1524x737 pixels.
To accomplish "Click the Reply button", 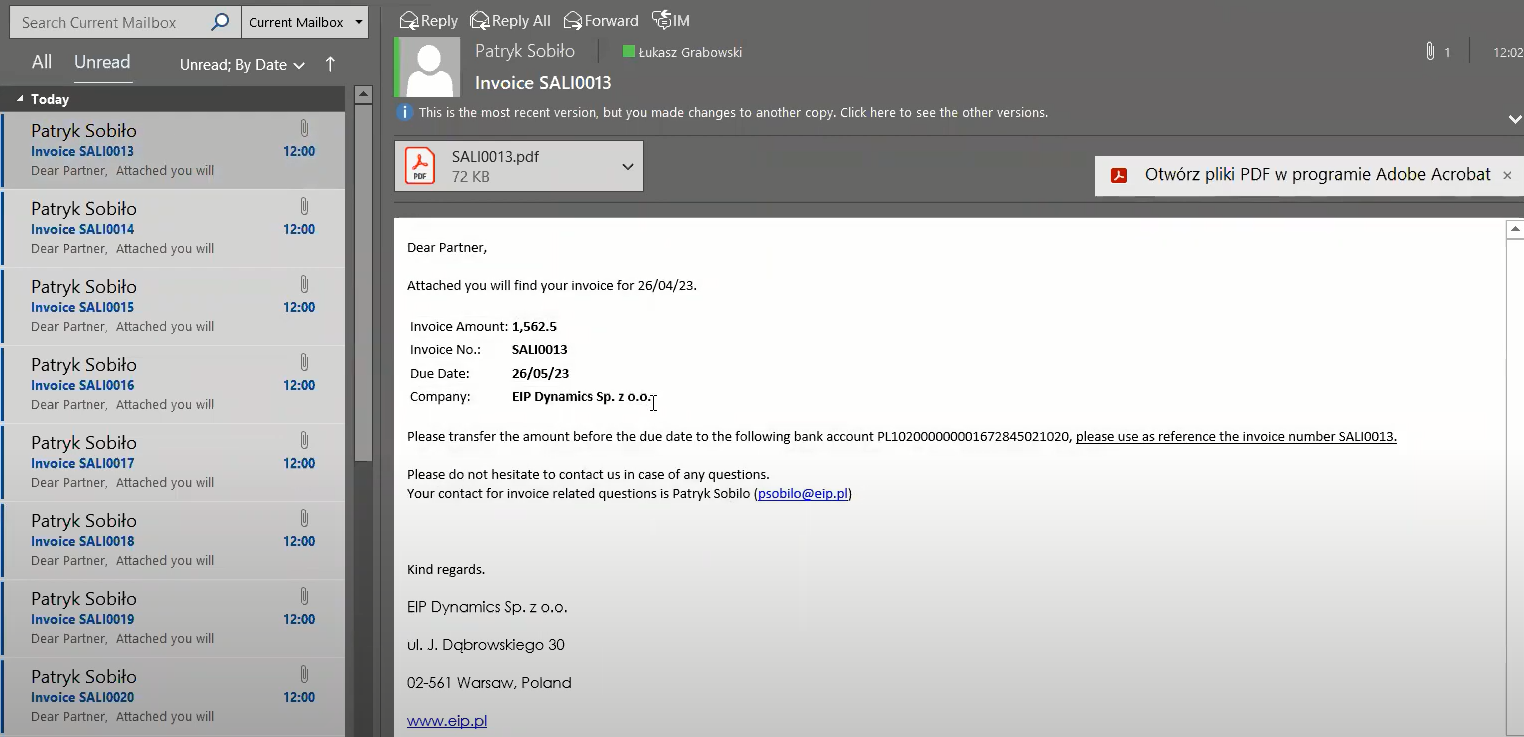I will click(x=428, y=20).
